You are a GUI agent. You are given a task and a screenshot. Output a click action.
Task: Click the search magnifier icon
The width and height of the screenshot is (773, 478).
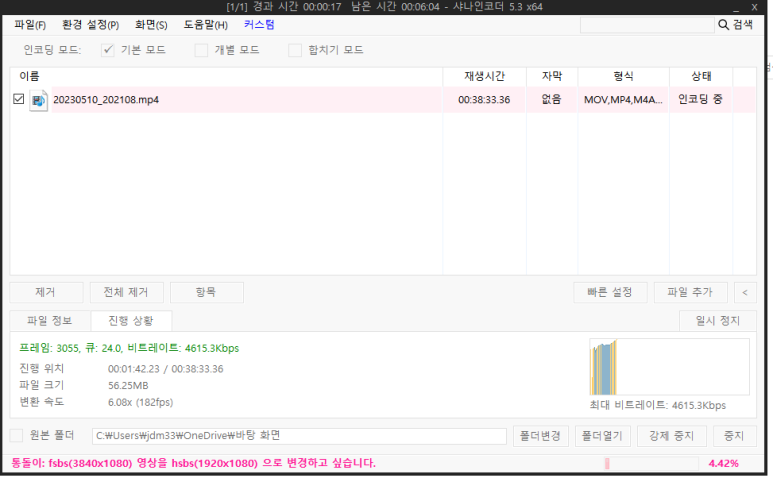pyautogui.click(x=723, y=25)
